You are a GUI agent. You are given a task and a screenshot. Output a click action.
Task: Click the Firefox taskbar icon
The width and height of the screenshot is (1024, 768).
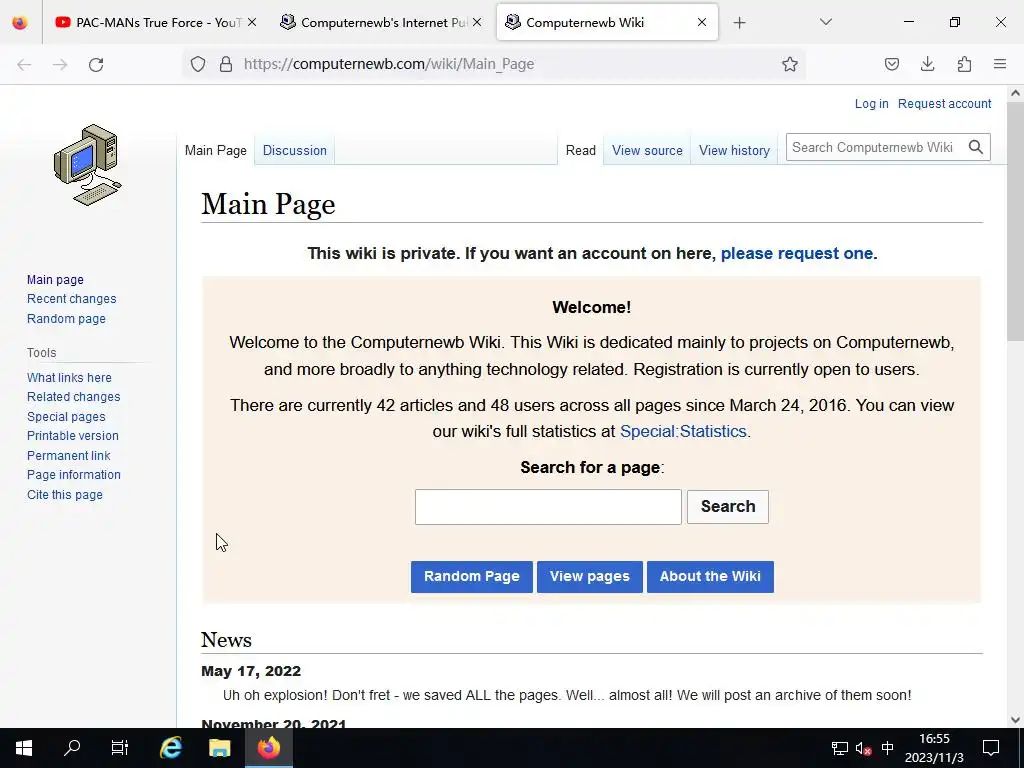268,748
